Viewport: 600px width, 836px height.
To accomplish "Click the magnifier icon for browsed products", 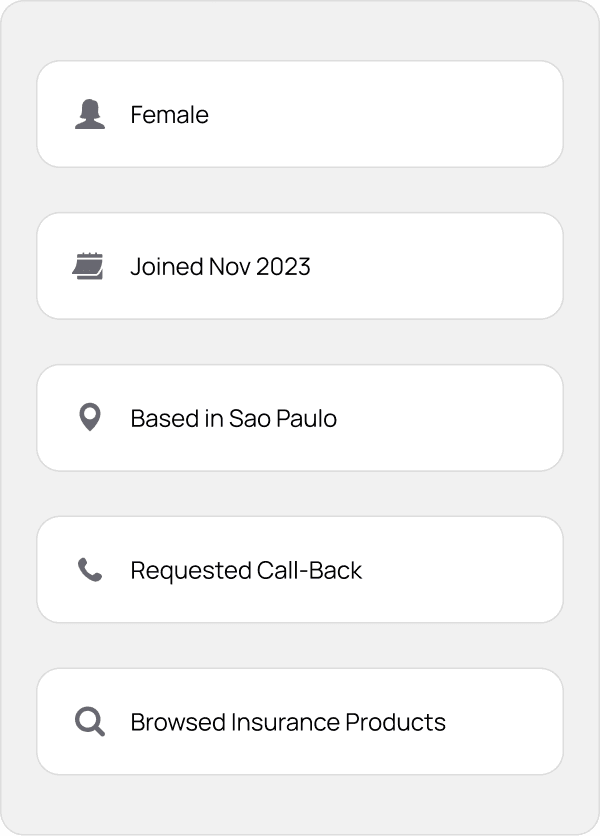I will pyautogui.click(x=89, y=721).
